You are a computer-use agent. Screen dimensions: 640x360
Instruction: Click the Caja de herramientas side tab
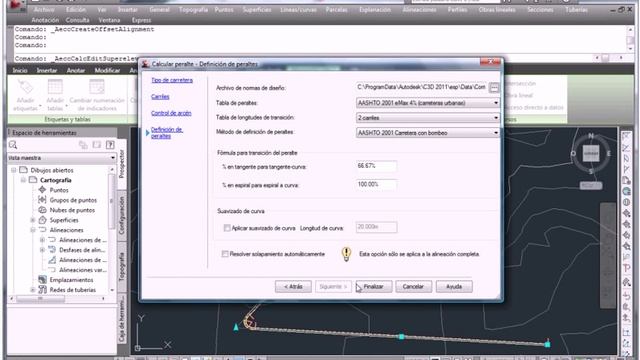pyautogui.click(x=122, y=318)
